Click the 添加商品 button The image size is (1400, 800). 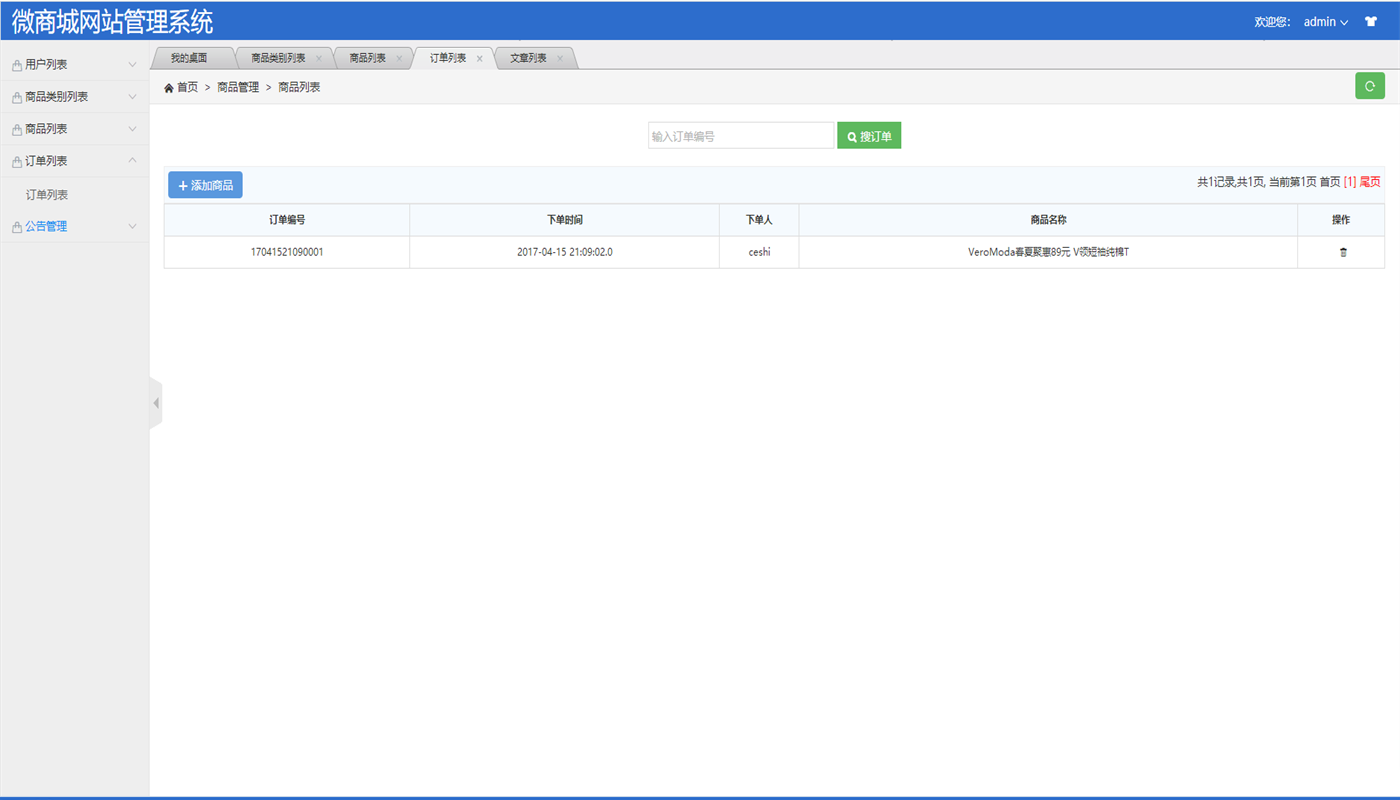click(205, 185)
